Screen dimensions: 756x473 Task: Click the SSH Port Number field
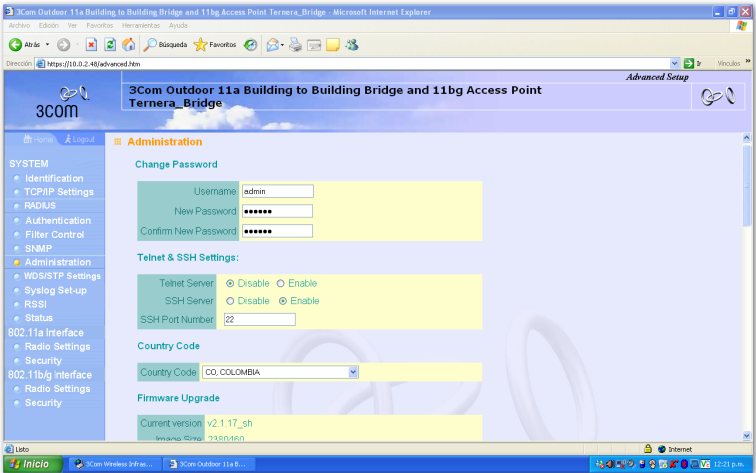259,319
